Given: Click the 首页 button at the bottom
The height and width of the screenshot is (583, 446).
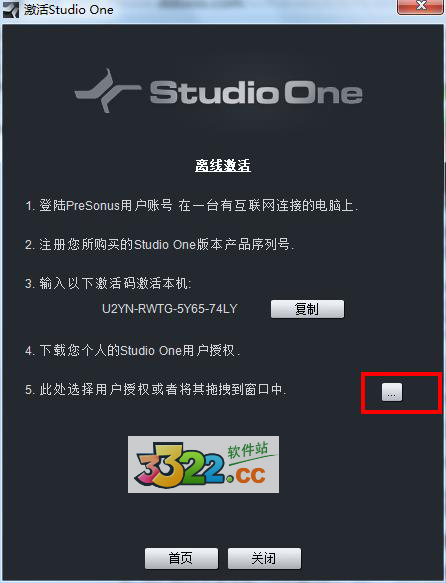Looking at the screenshot, I should [181, 558].
